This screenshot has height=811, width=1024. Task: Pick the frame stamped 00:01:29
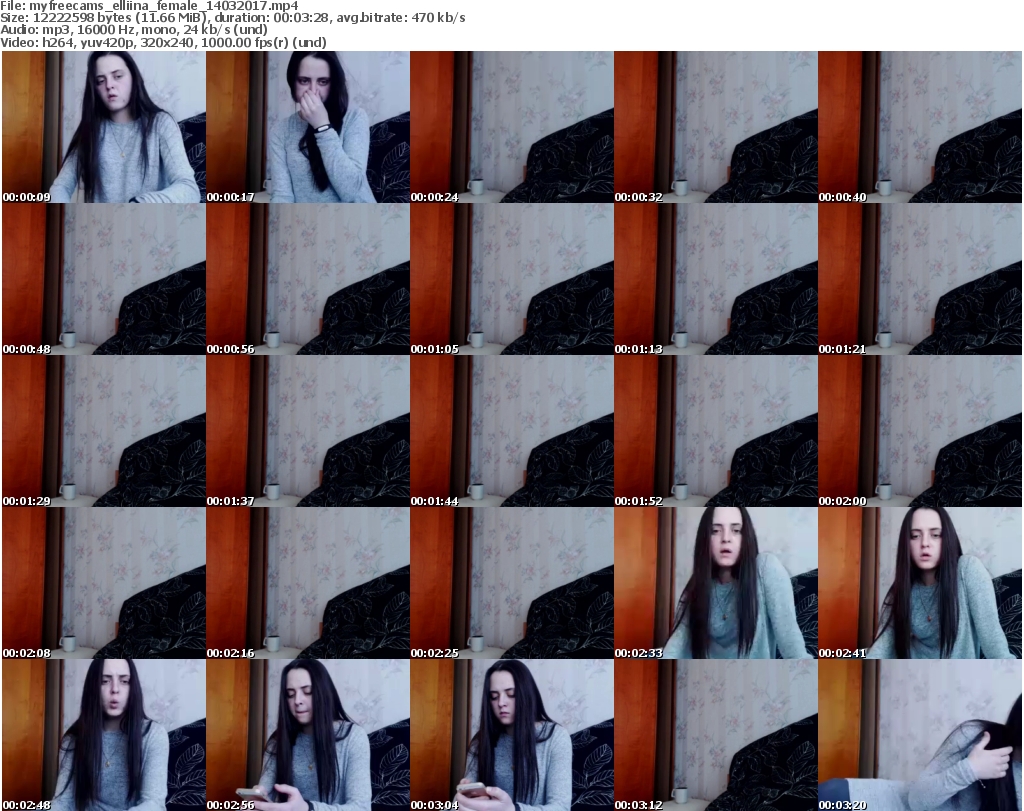point(104,431)
